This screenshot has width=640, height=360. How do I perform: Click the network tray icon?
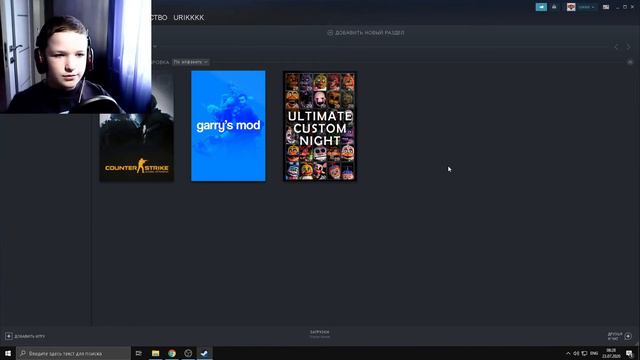click(584, 353)
